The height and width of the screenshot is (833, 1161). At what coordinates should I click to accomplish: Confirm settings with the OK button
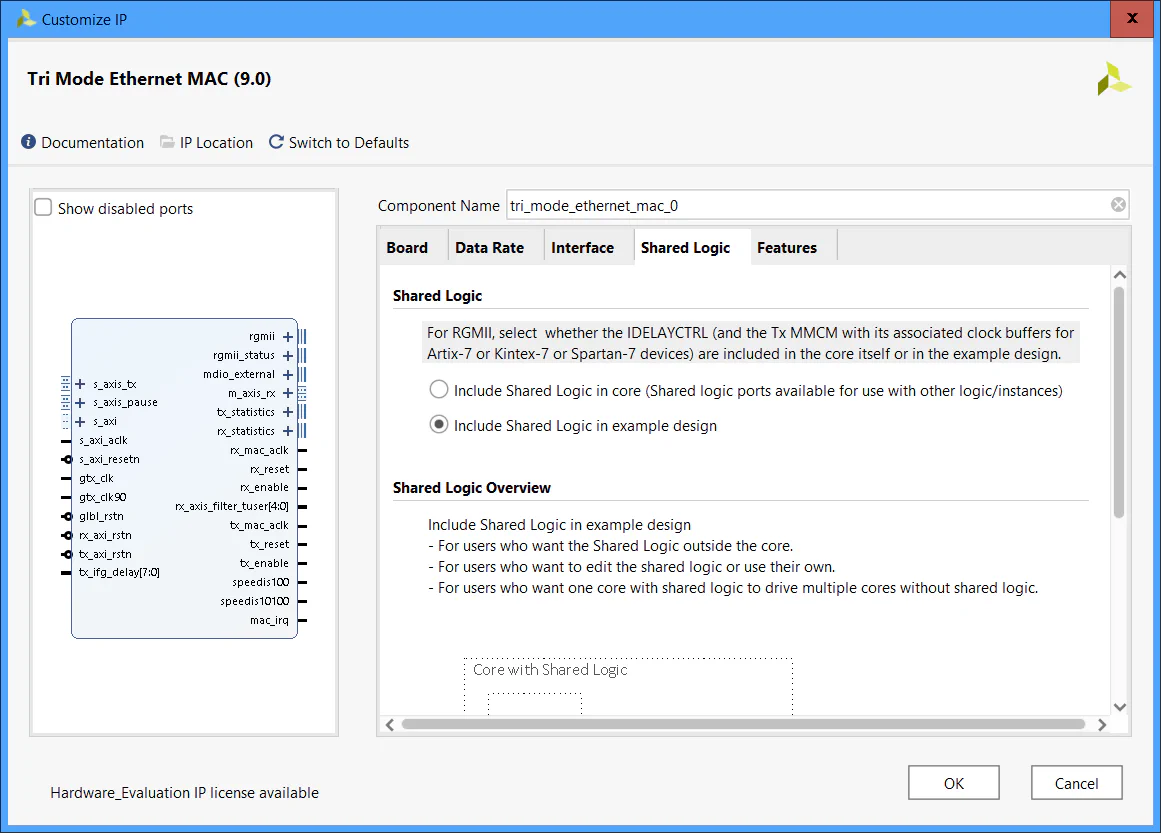pos(953,782)
